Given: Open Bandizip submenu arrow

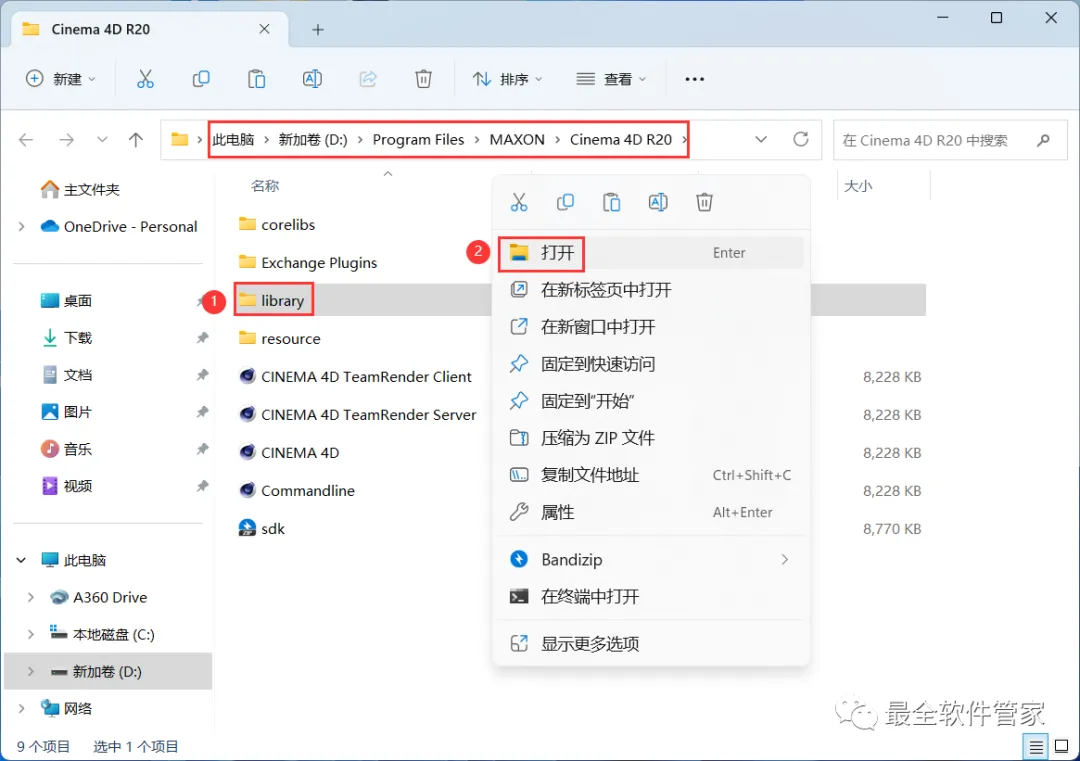Looking at the screenshot, I should 785,560.
